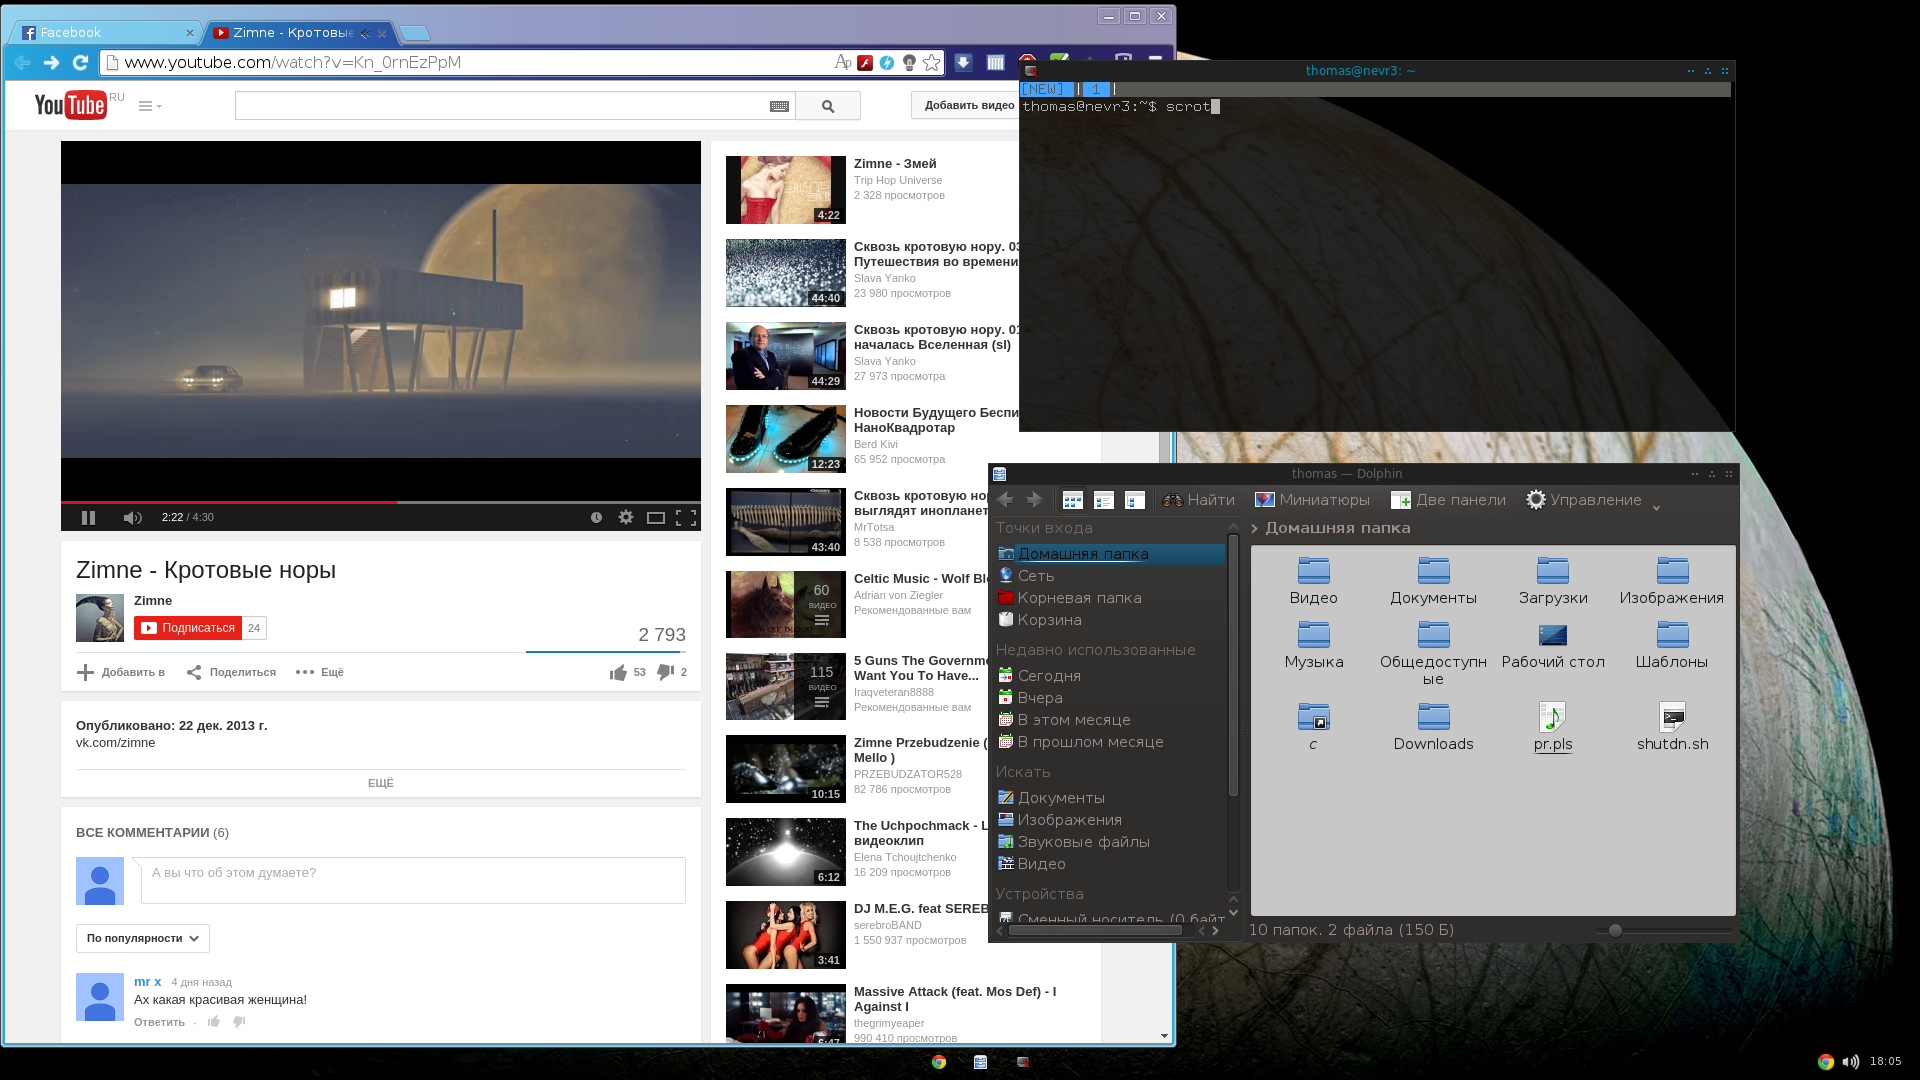Expand description with ЕЩЁ
The width and height of the screenshot is (1920, 1080).
pos(381,783)
